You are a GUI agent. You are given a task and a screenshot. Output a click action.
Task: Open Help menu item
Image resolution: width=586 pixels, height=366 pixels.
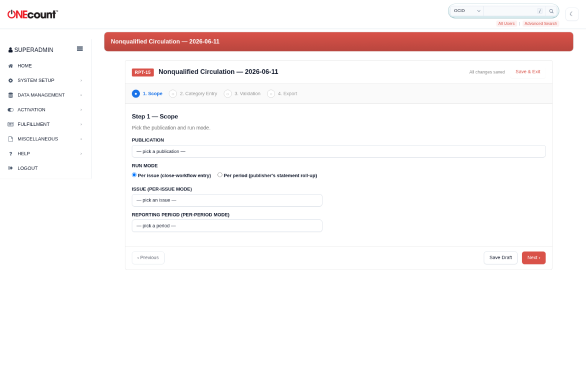click(24, 154)
